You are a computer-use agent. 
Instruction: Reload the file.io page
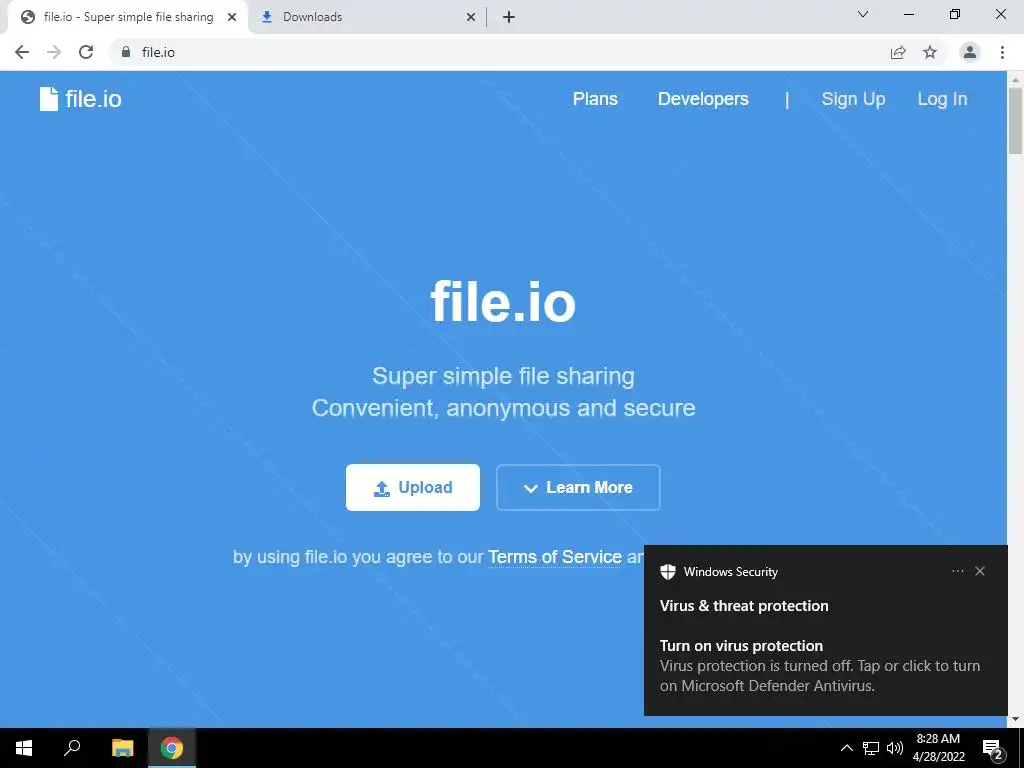(86, 52)
